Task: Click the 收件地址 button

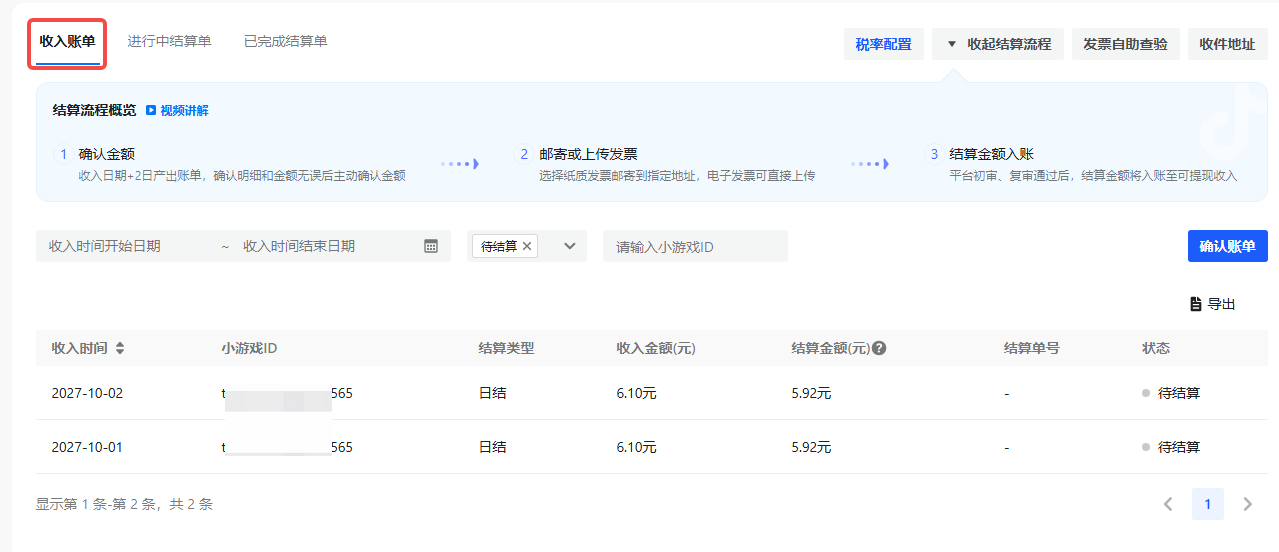Action: [1227, 44]
